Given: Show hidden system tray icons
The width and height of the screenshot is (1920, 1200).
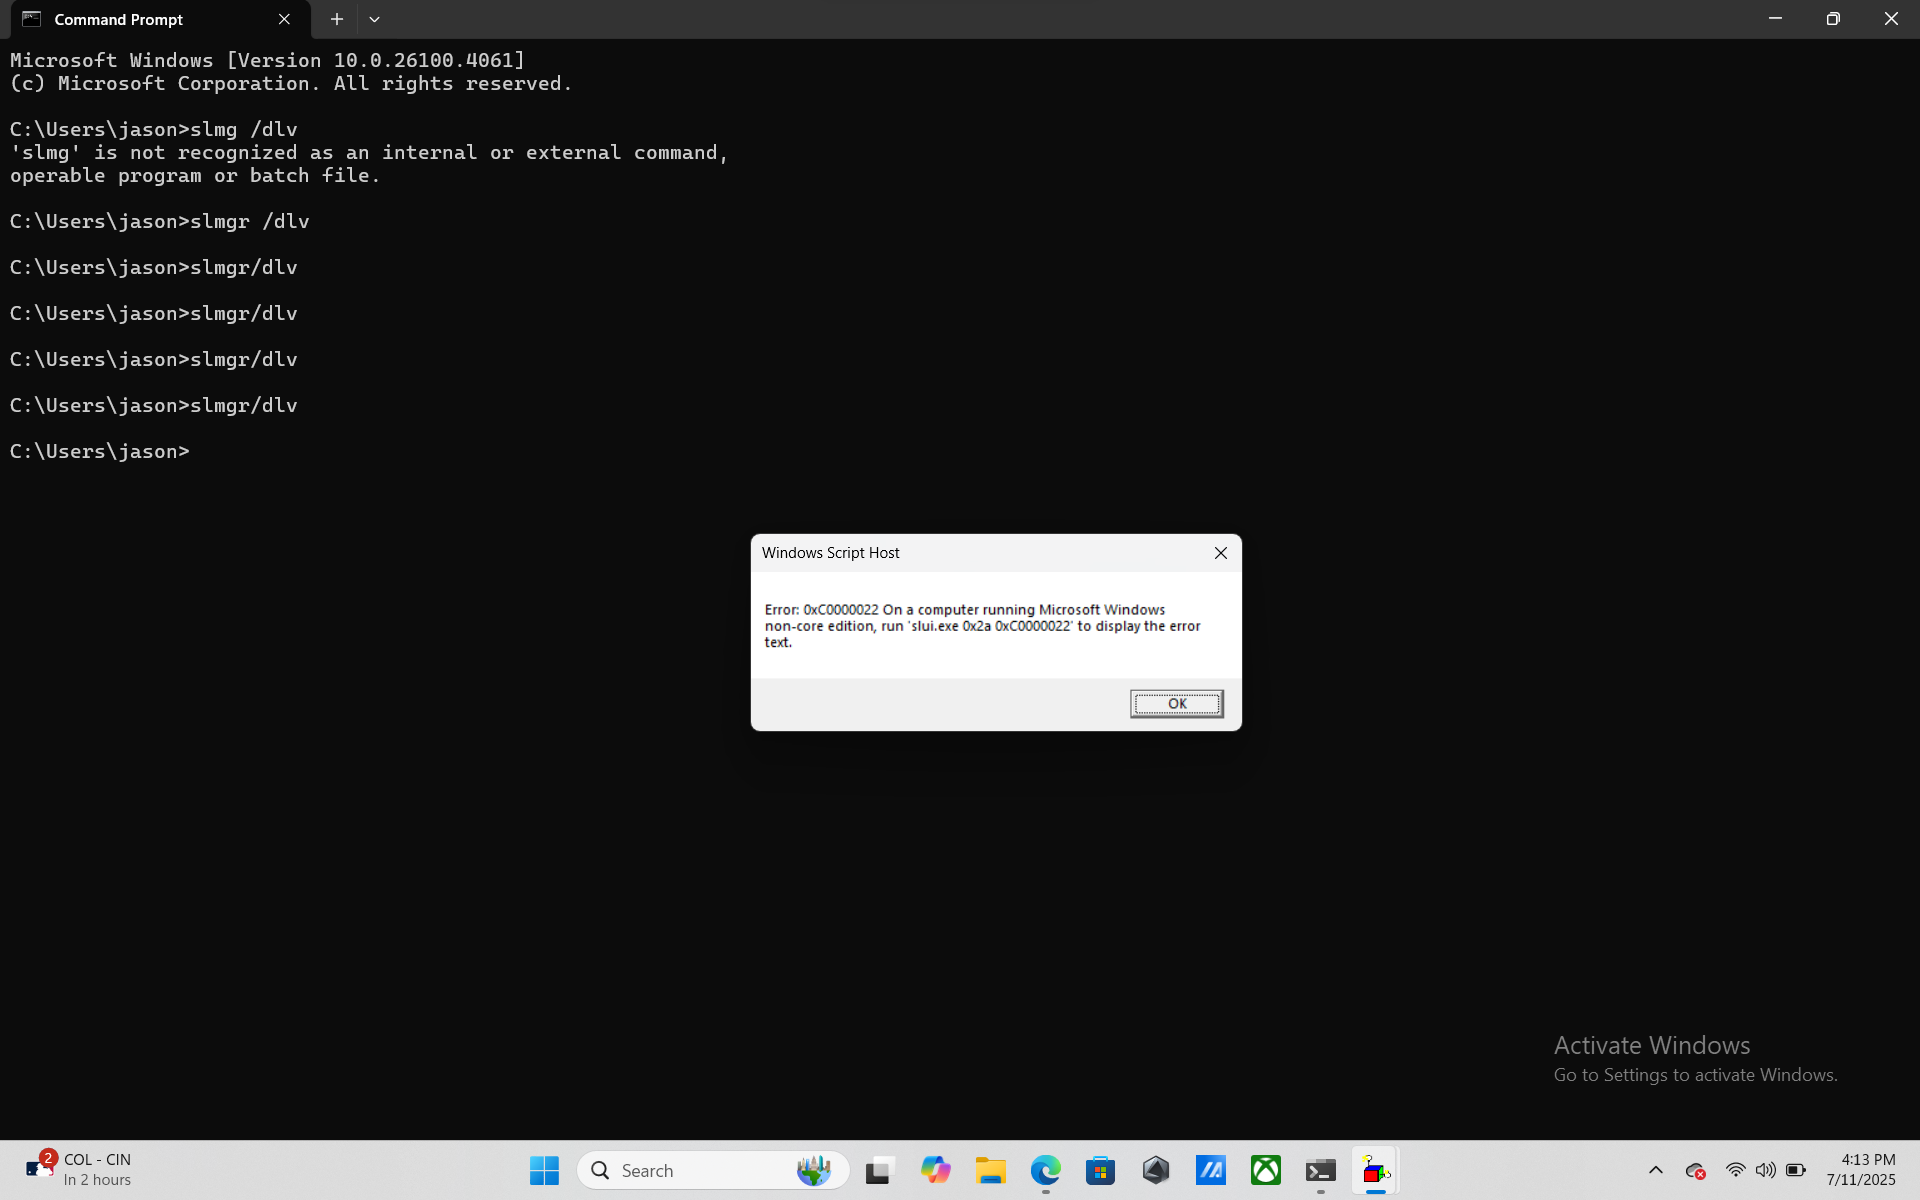Looking at the screenshot, I should click(x=1655, y=1170).
